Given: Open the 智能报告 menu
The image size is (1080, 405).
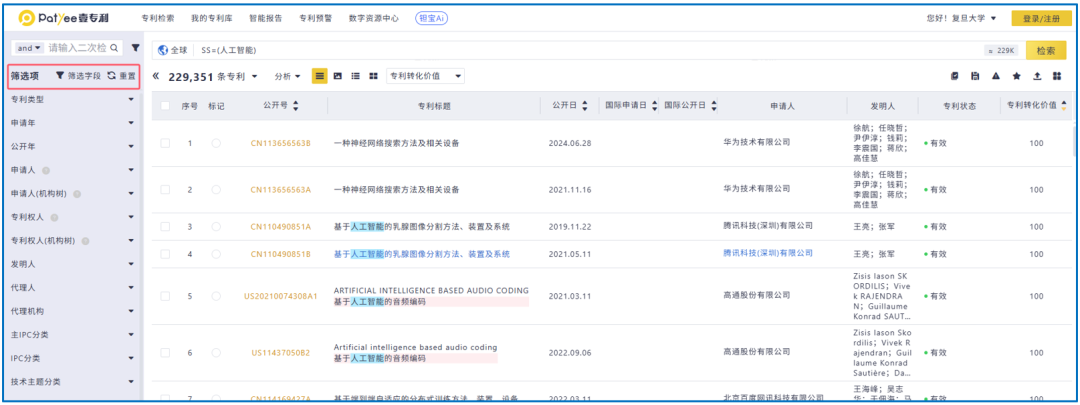Looking at the screenshot, I should 266,19.
